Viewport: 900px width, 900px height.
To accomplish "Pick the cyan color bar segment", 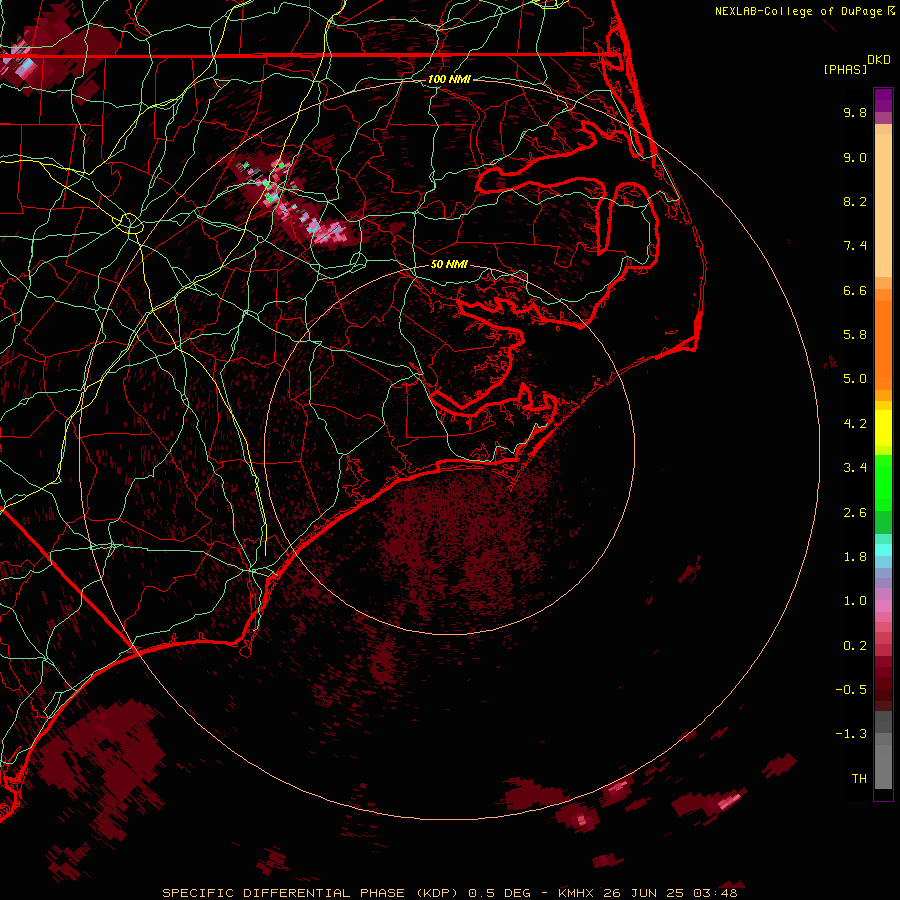I will click(883, 550).
